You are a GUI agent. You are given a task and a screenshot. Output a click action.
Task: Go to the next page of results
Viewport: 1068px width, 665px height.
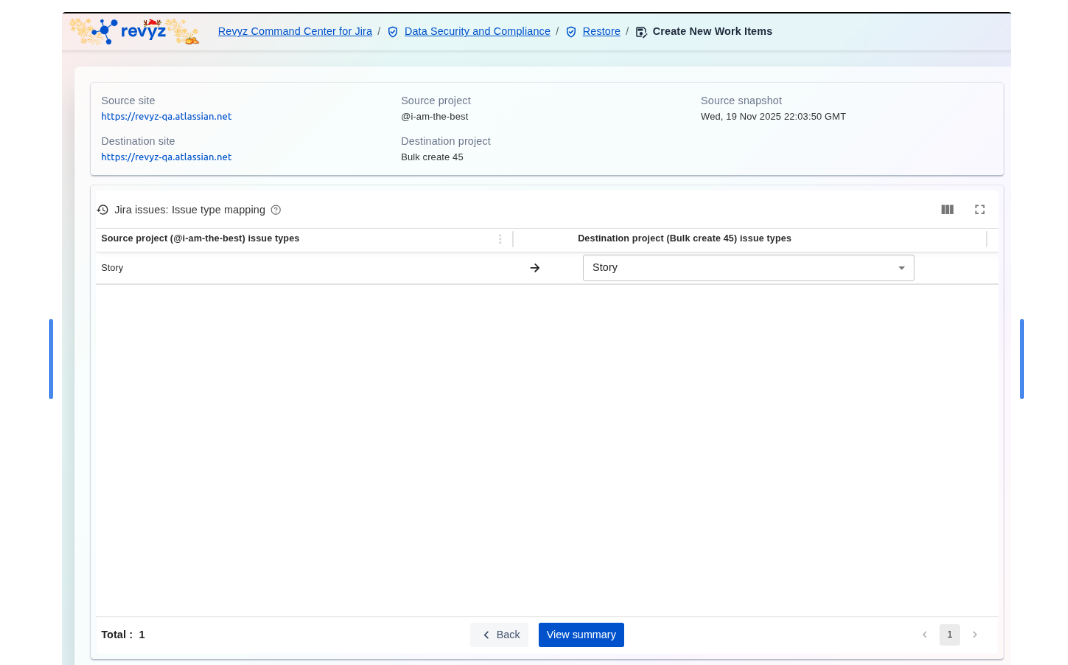click(x=975, y=635)
